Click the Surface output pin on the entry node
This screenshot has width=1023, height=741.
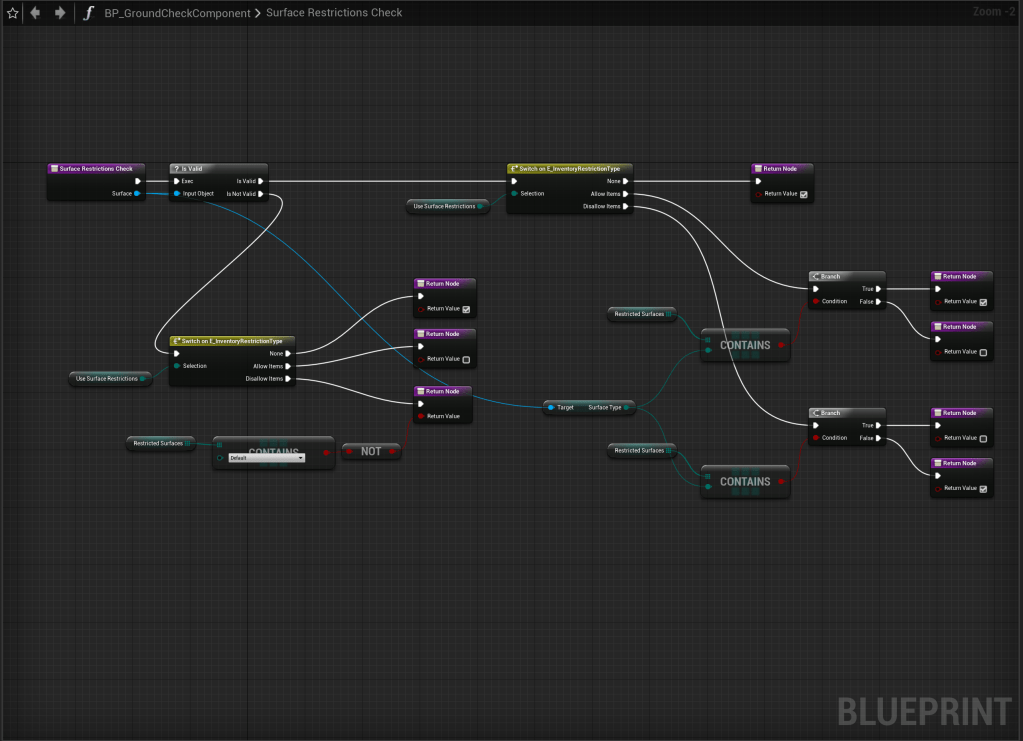pos(137,194)
